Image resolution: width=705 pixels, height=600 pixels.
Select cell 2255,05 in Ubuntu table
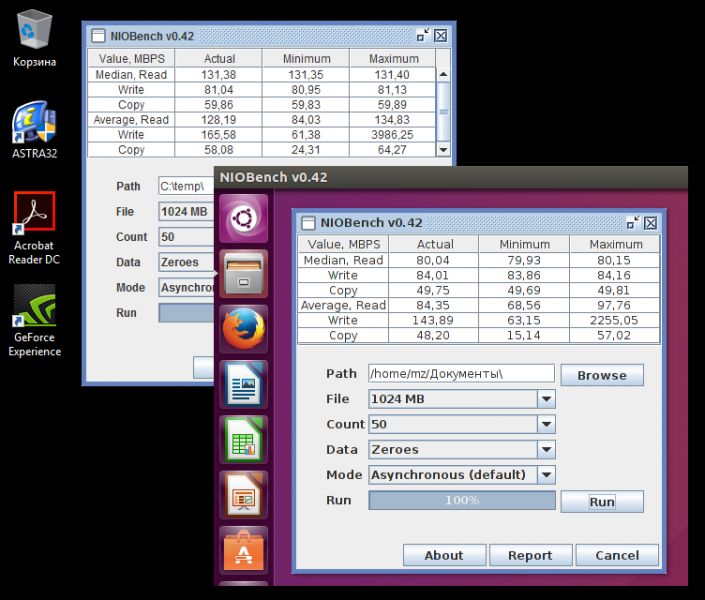click(x=614, y=320)
